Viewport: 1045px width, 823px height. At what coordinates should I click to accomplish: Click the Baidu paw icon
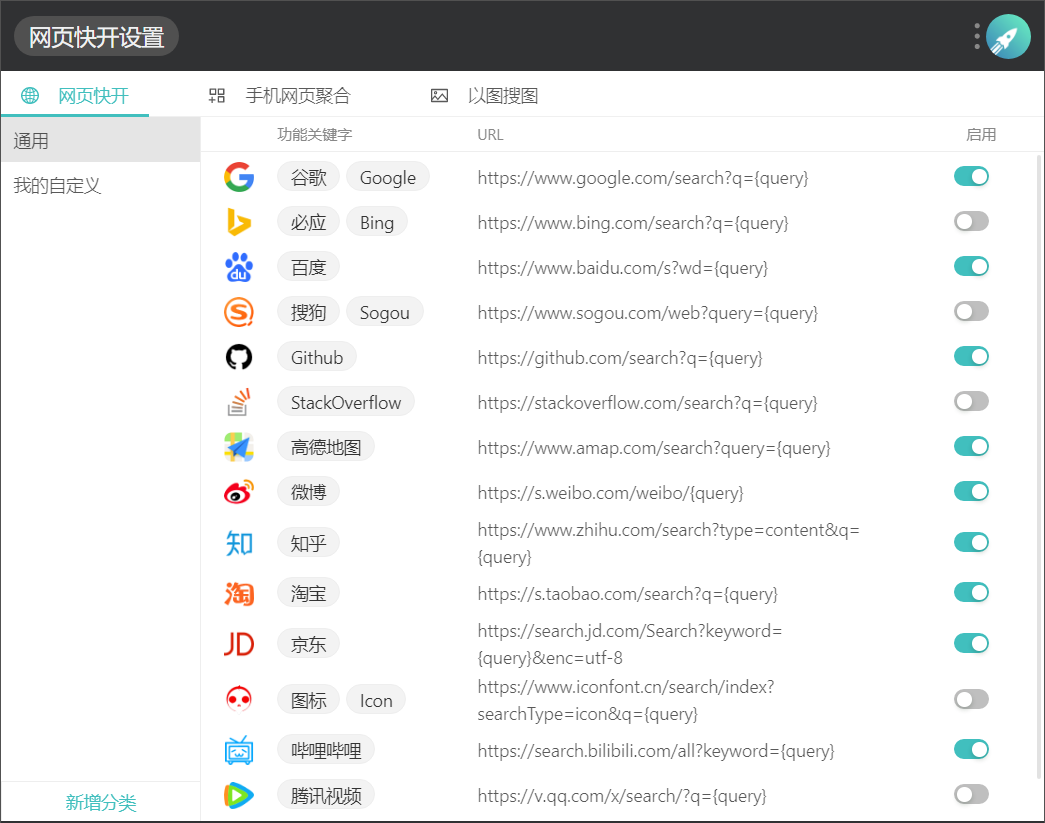coord(239,267)
